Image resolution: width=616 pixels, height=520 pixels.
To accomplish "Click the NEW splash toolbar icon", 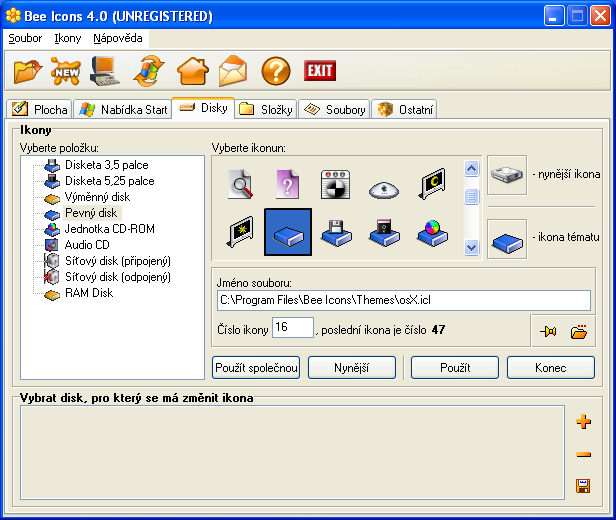I will click(x=66, y=71).
